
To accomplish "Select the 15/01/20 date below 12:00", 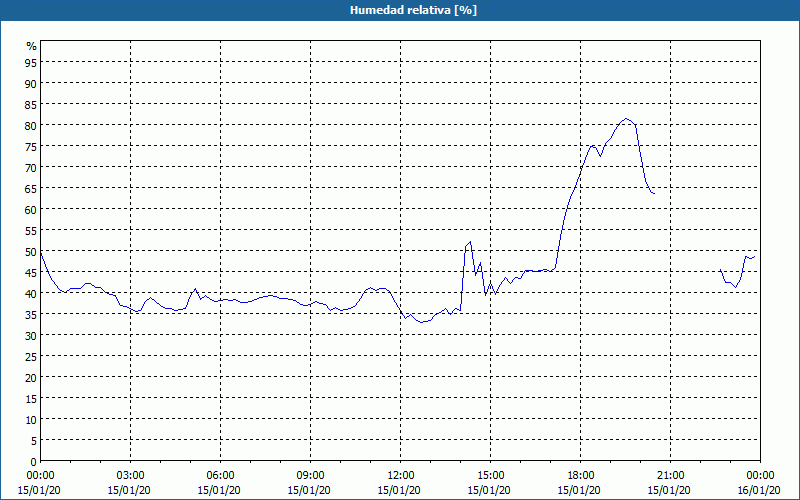I will coord(399,490).
